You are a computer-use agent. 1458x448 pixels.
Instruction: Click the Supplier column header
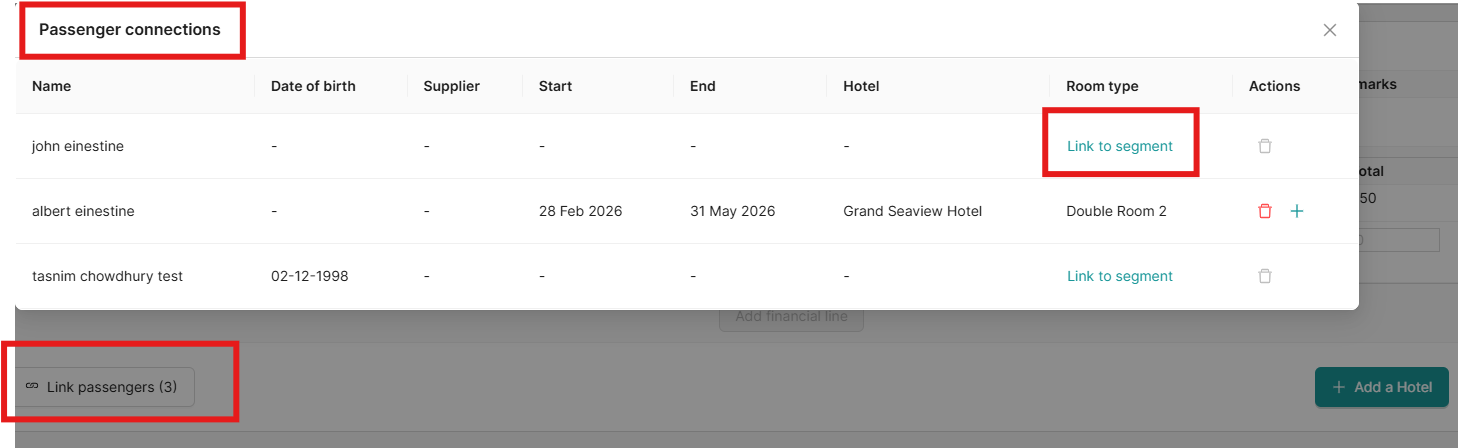click(x=452, y=86)
